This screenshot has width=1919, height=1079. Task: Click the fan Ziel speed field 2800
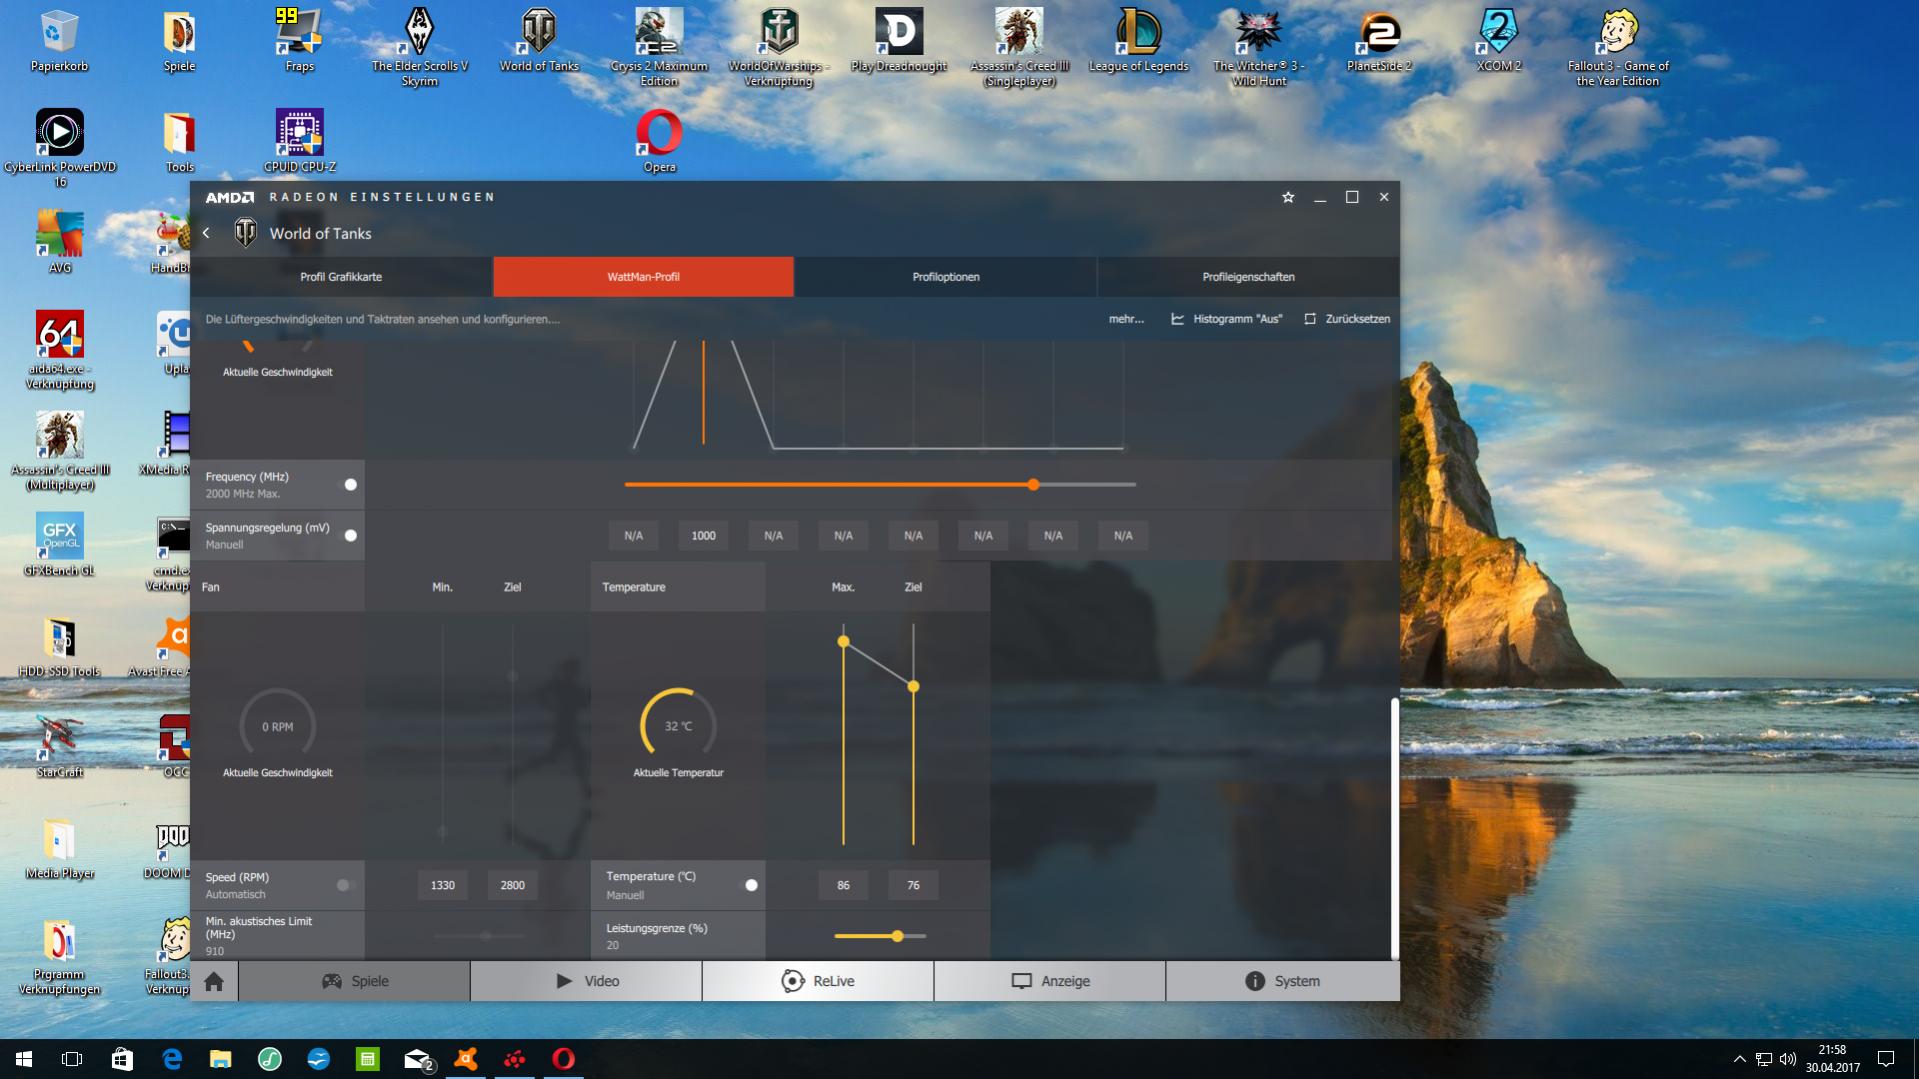(512, 885)
